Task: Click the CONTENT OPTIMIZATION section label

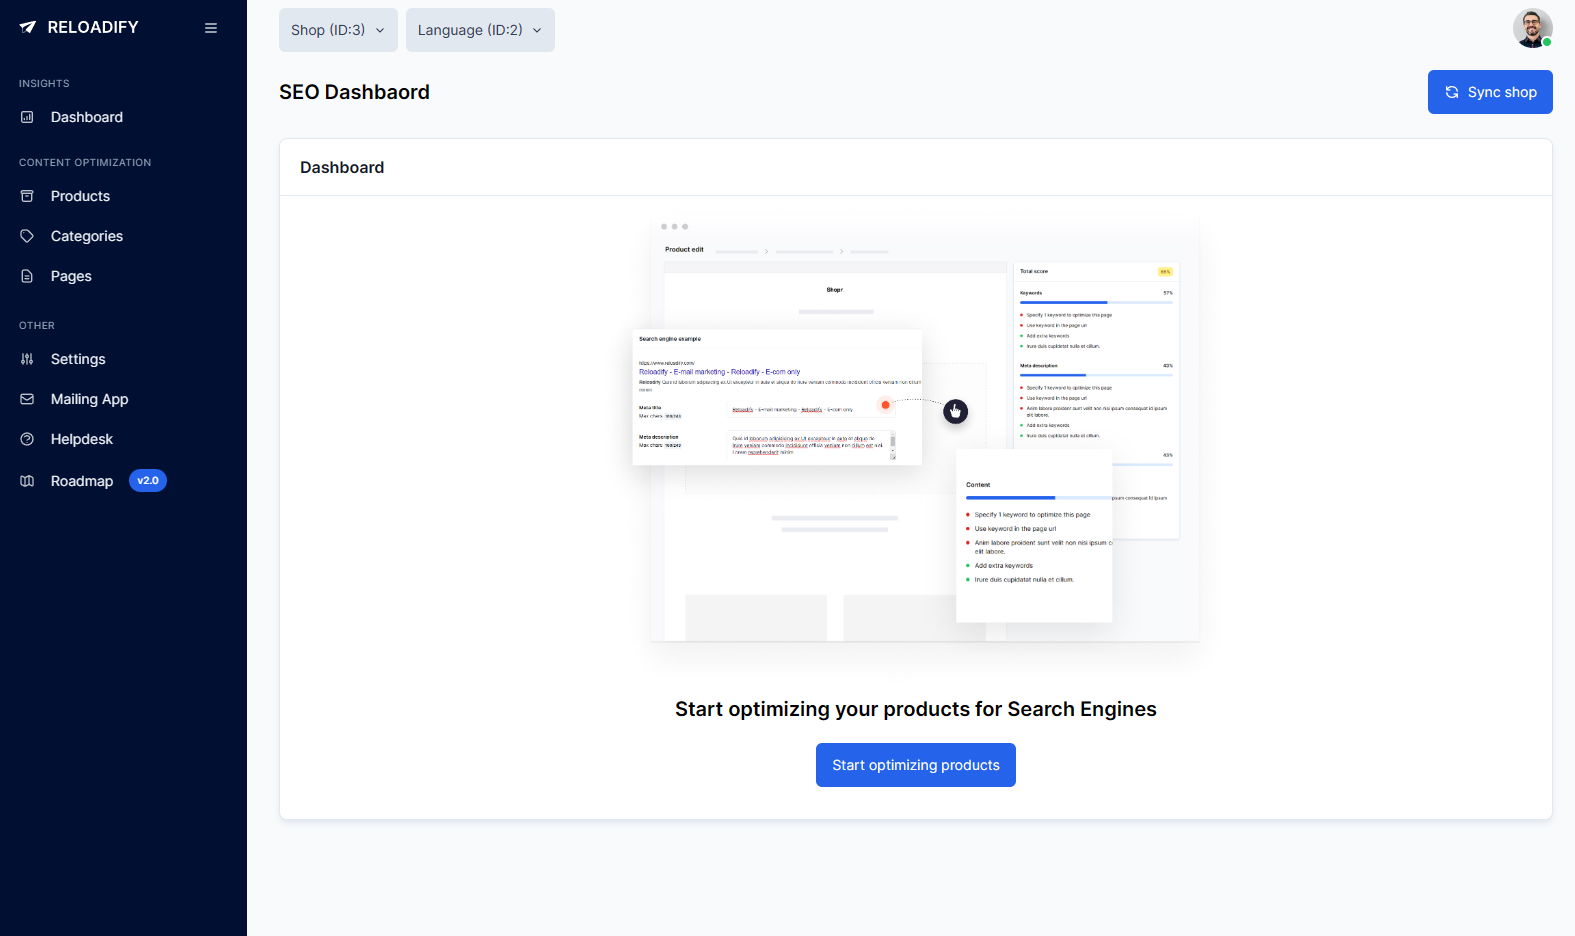Action: (85, 162)
